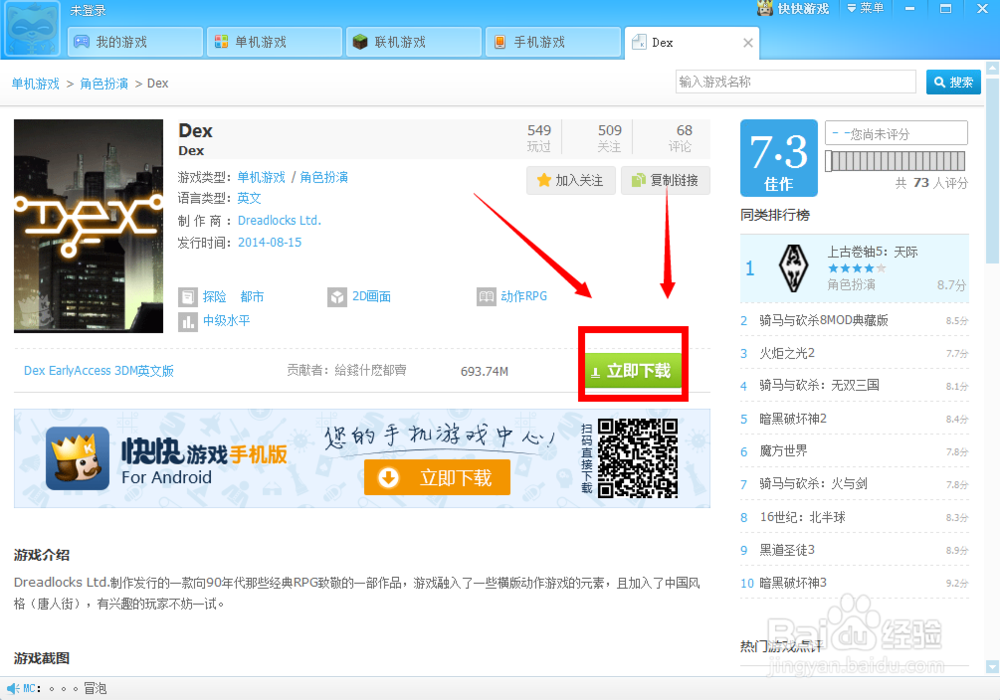Click the Dex game cover image

coord(89,226)
